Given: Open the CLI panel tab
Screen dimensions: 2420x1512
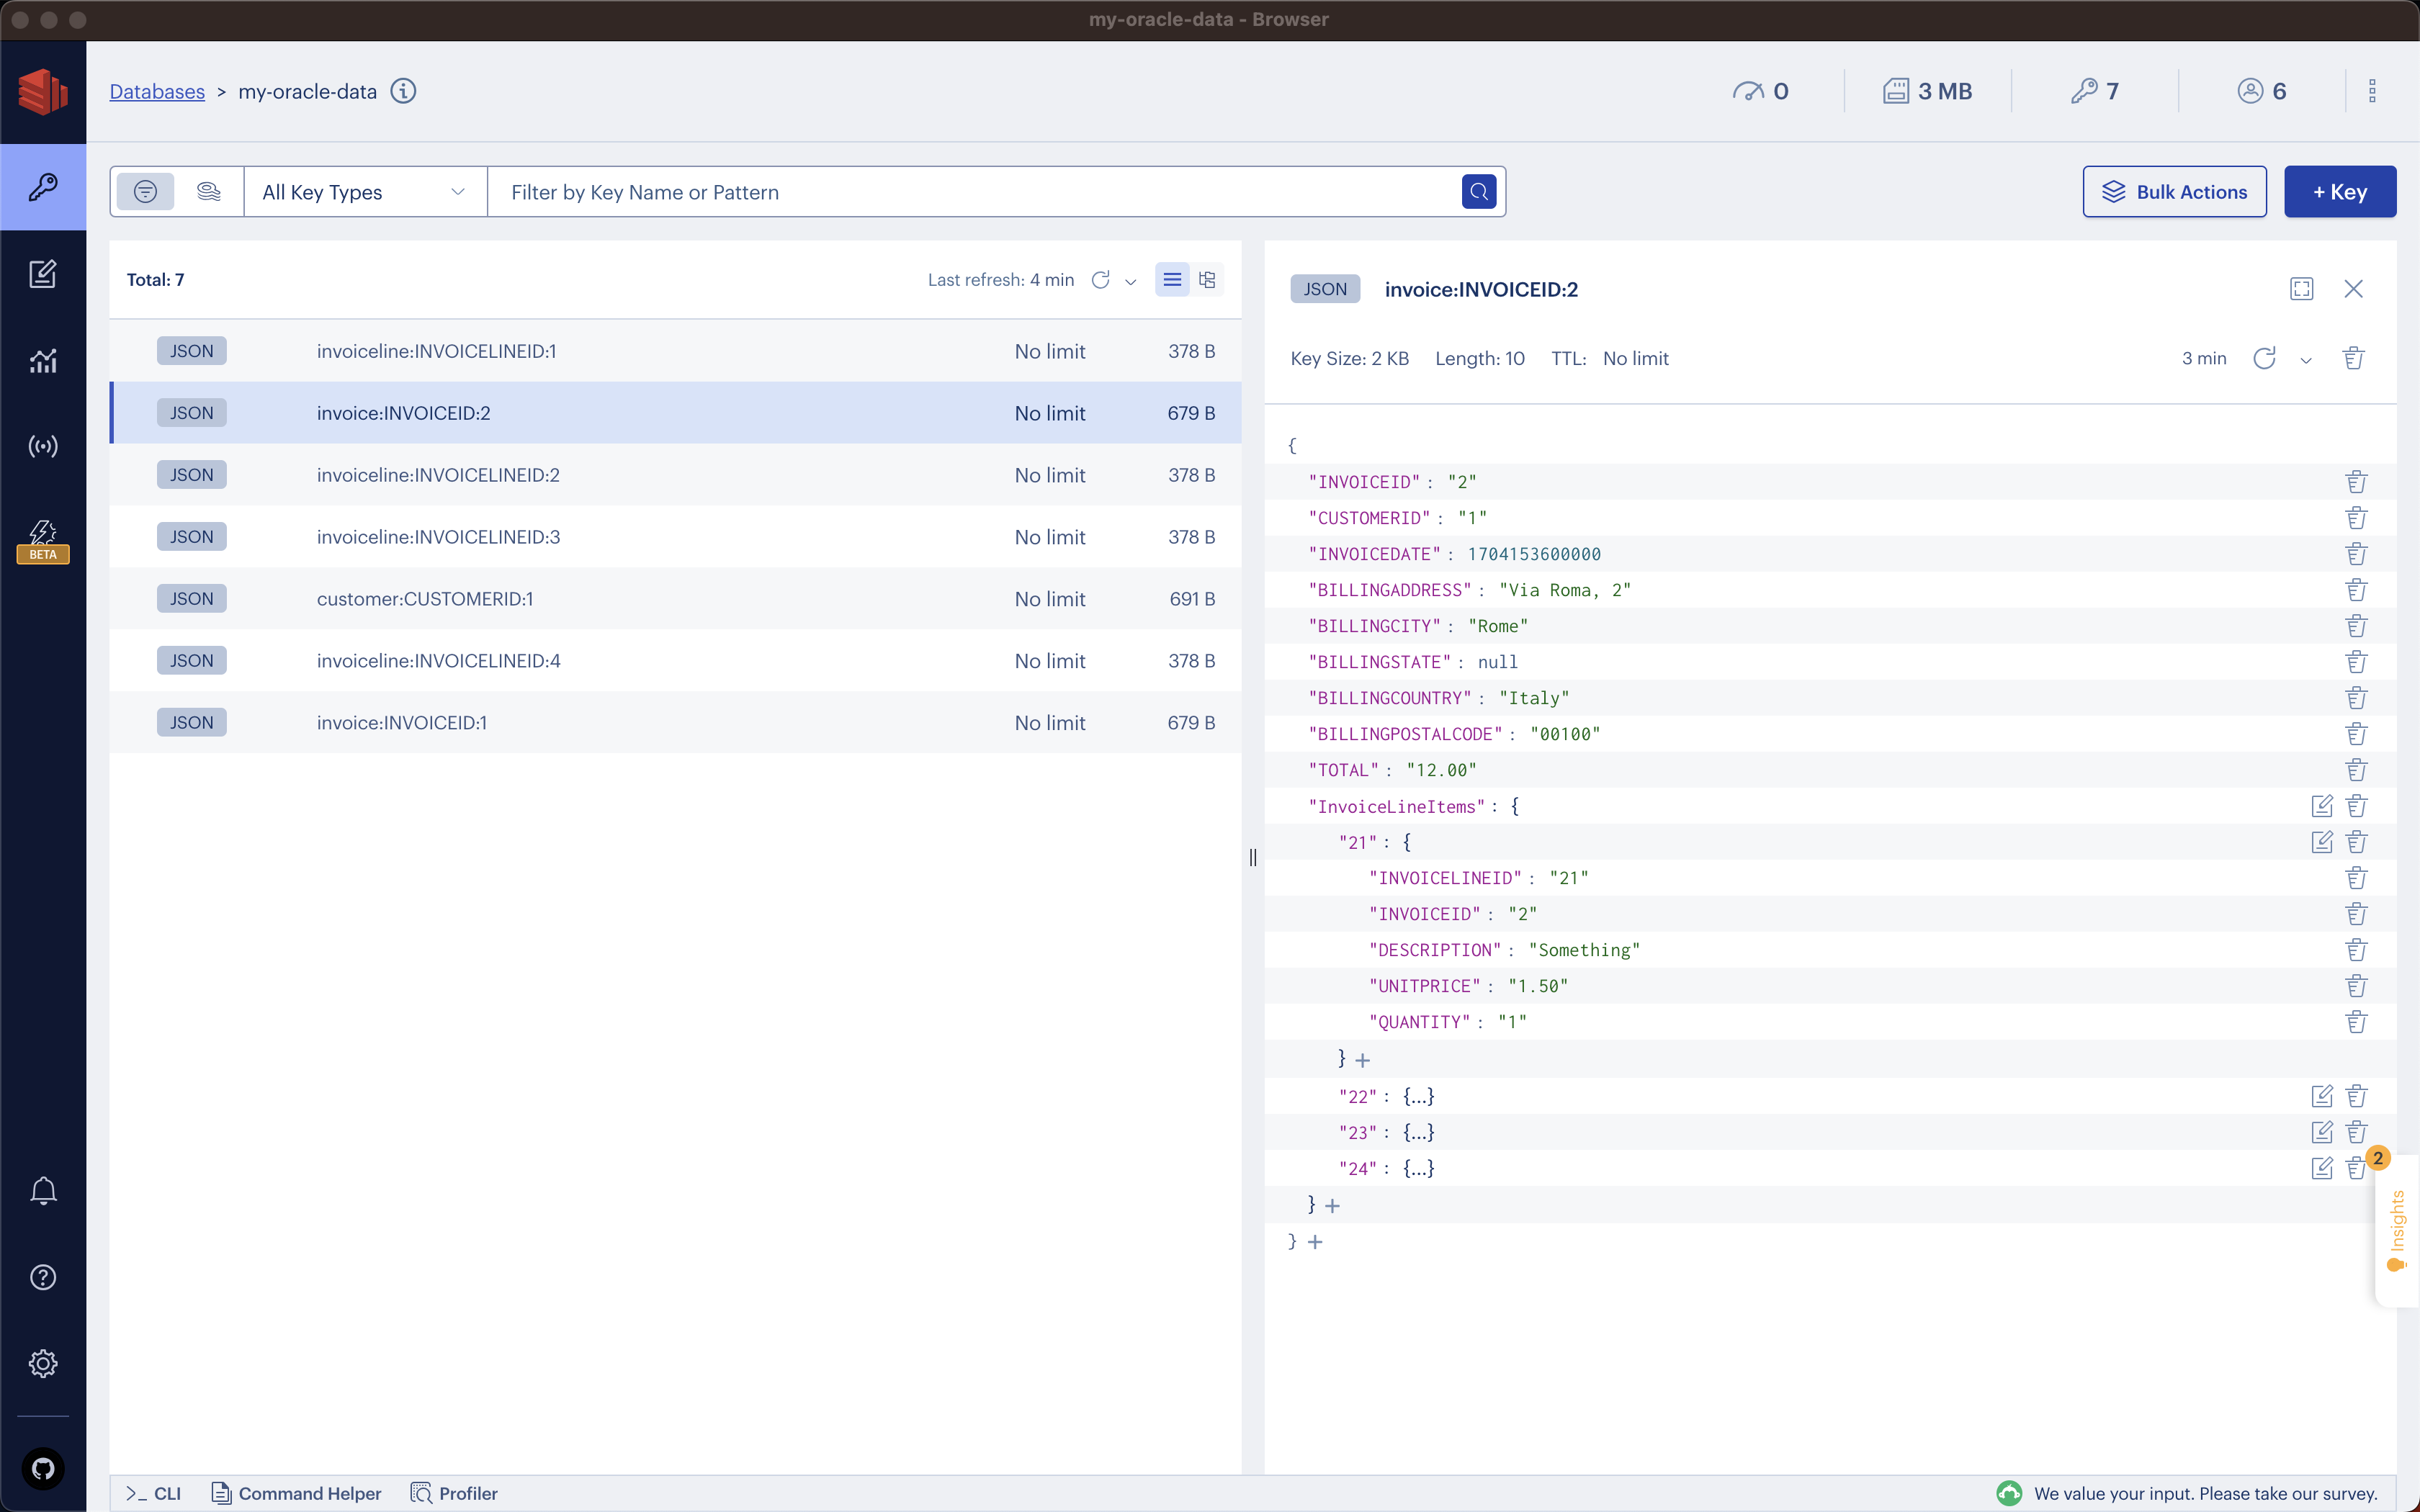Looking at the screenshot, I should click(x=154, y=1493).
